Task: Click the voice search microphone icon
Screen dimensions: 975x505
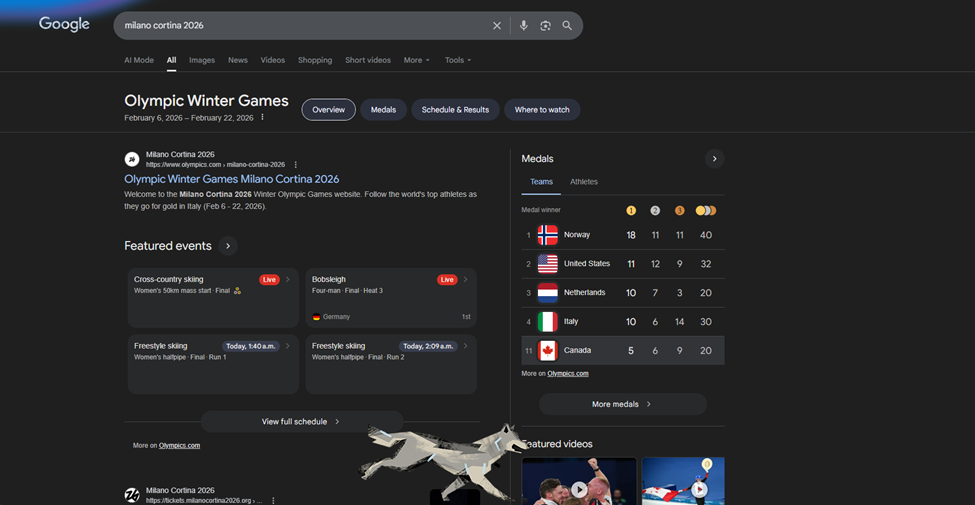Action: (523, 26)
